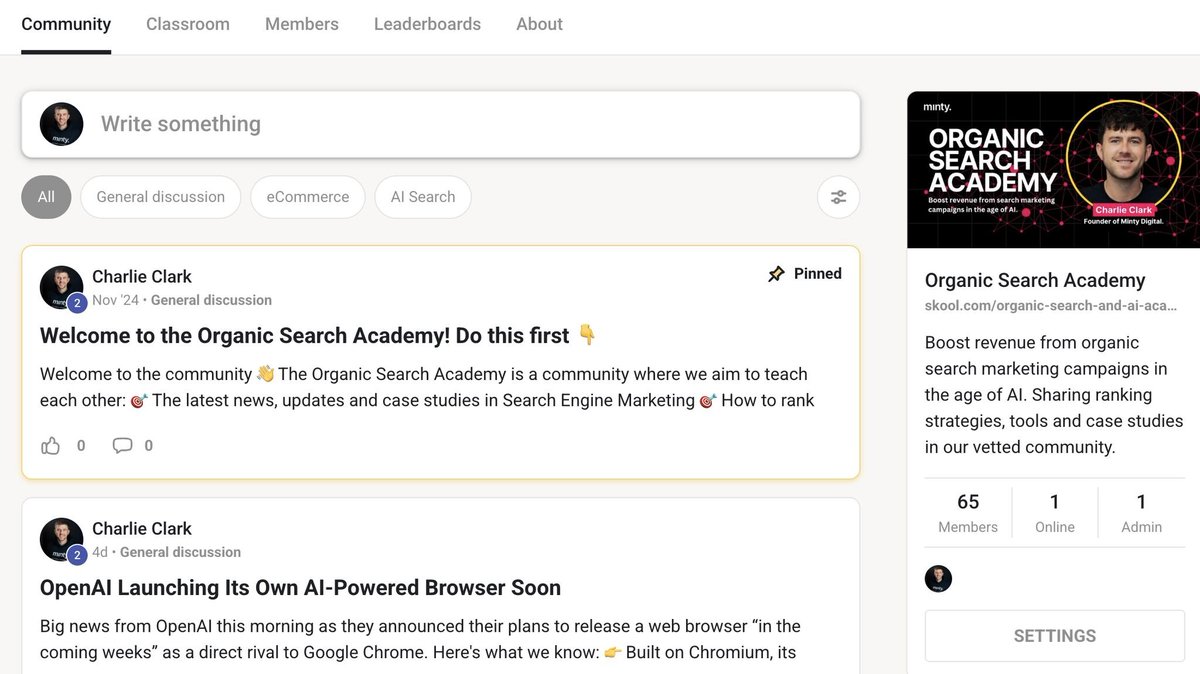Filter posts by eCommerce
The image size is (1200, 674).
[x=307, y=197]
